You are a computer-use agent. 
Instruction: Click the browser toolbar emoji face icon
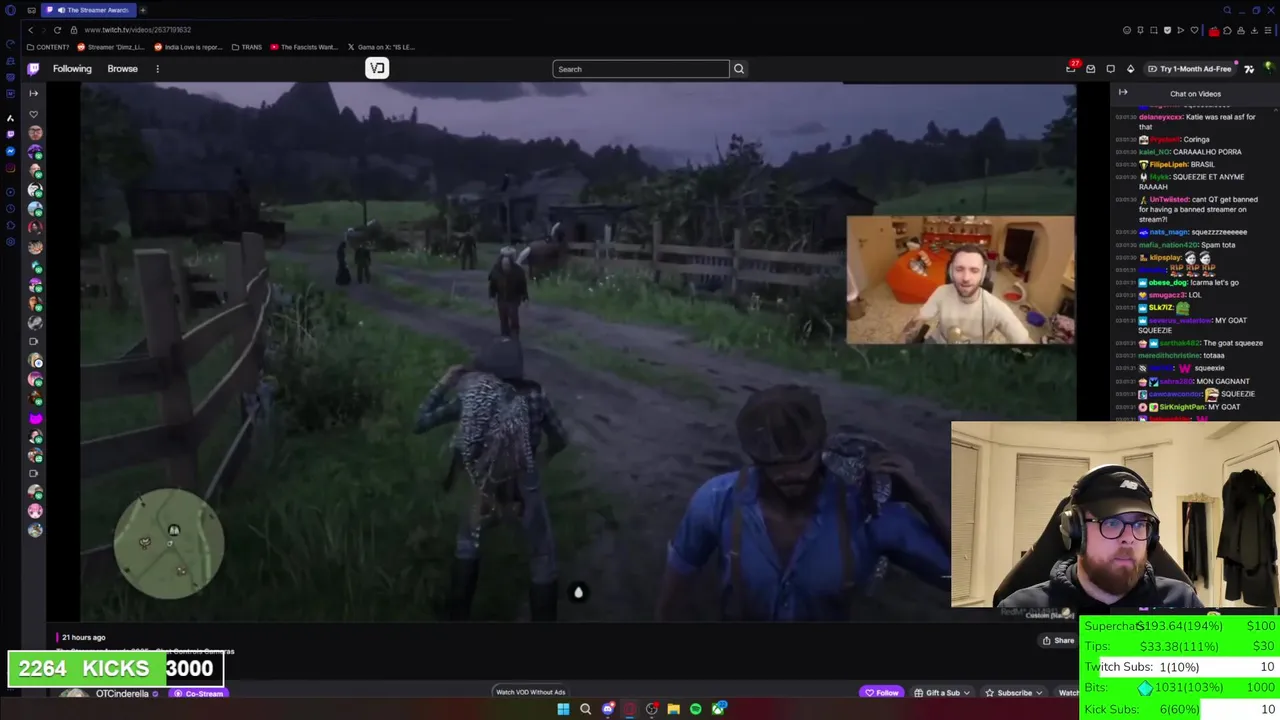point(1128,30)
